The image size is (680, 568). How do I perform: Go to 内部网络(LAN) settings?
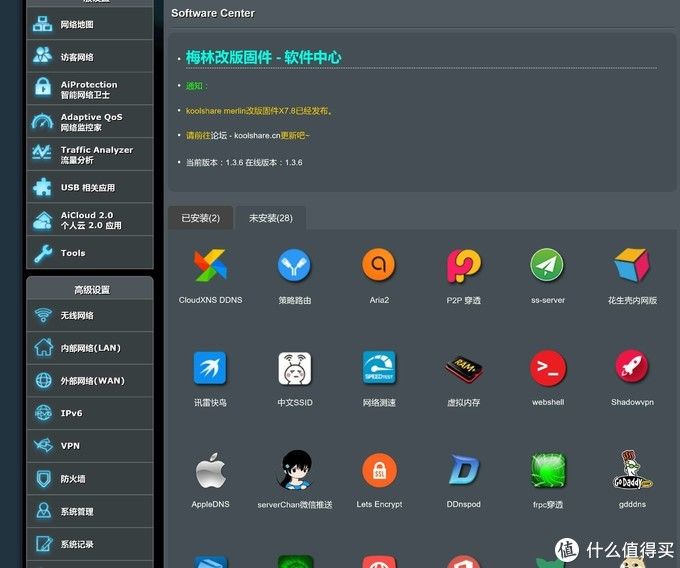[90, 348]
